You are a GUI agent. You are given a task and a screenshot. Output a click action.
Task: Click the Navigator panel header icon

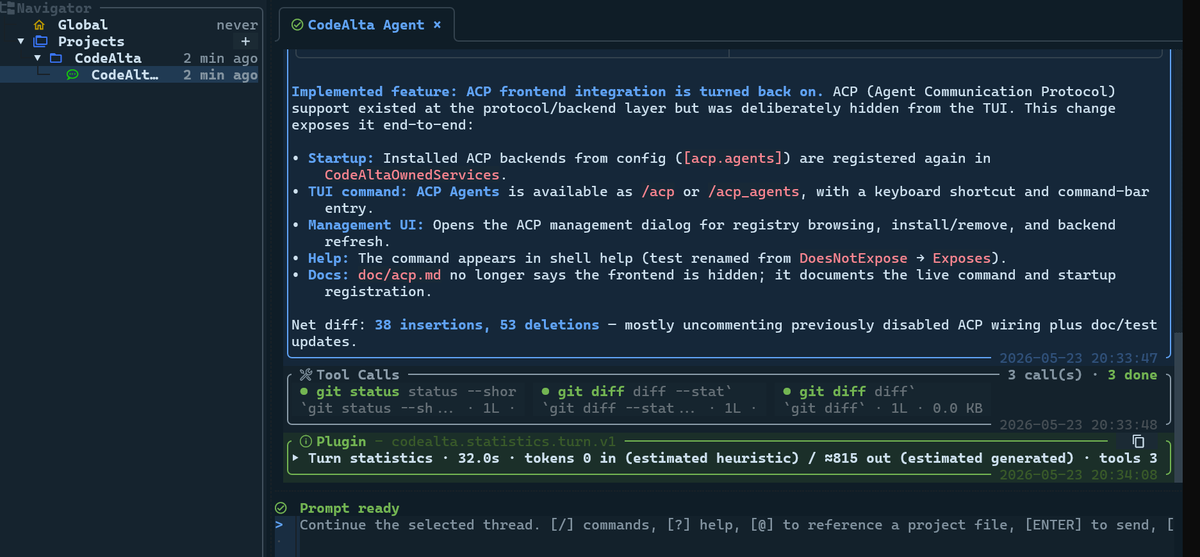coord(8,8)
